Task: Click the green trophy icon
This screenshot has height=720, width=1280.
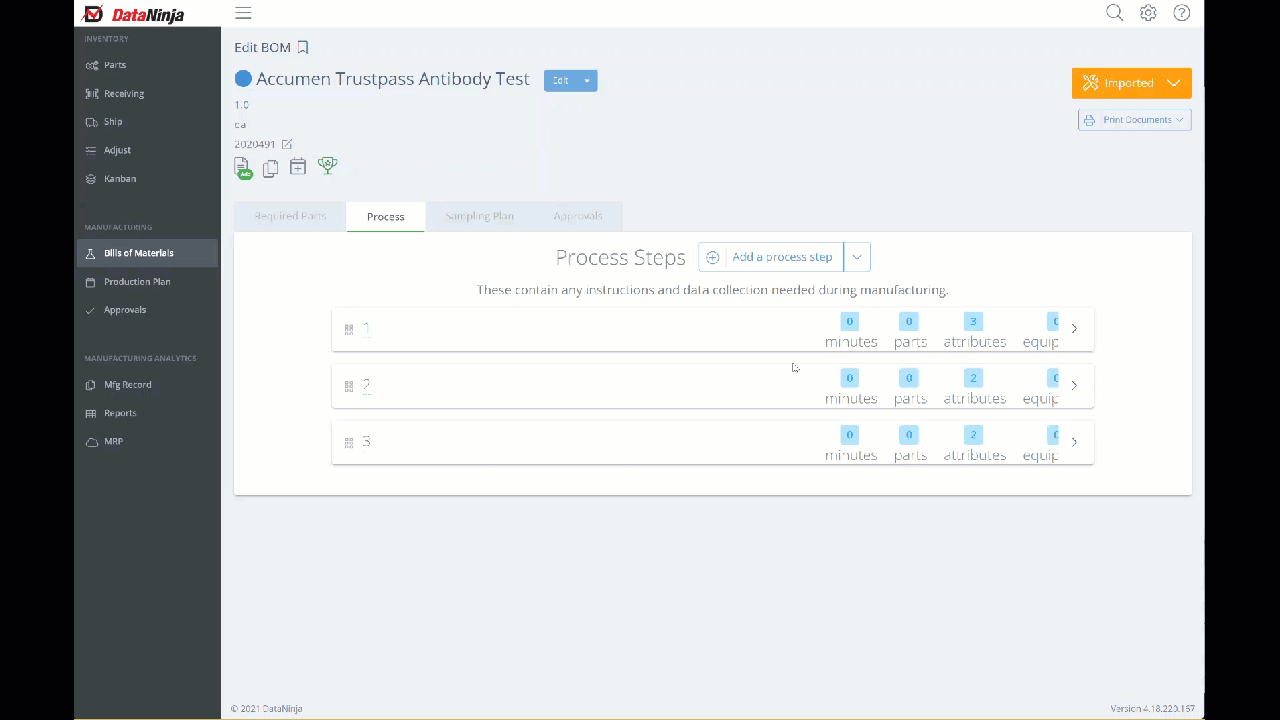Action: pyautogui.click(x=328, y=166)
